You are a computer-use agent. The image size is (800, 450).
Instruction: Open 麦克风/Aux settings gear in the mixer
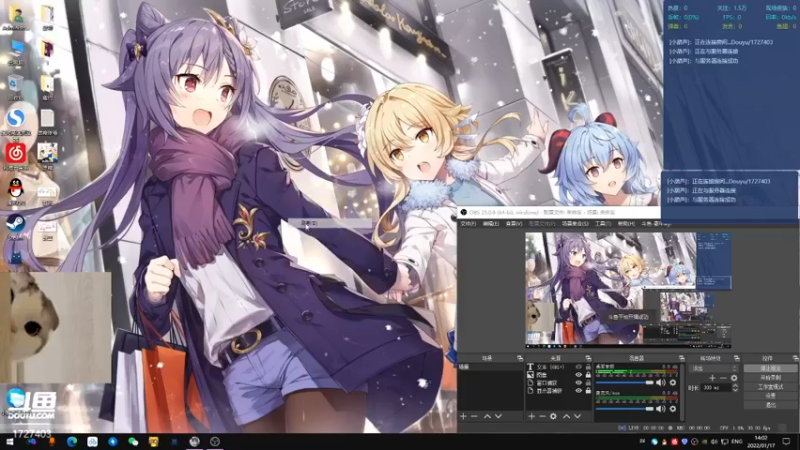pyautogui.click(x=673, y=409)
